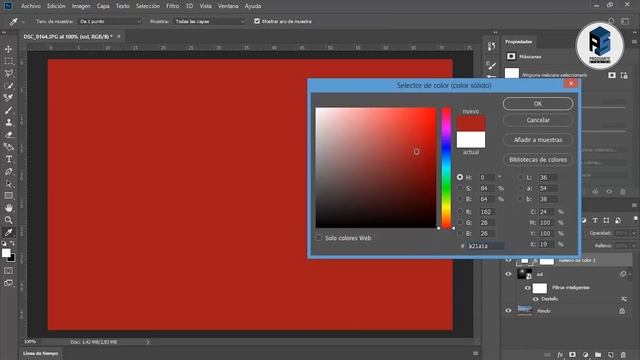Select the Brush tool
The image size is (640, 360).
[8, 110]
